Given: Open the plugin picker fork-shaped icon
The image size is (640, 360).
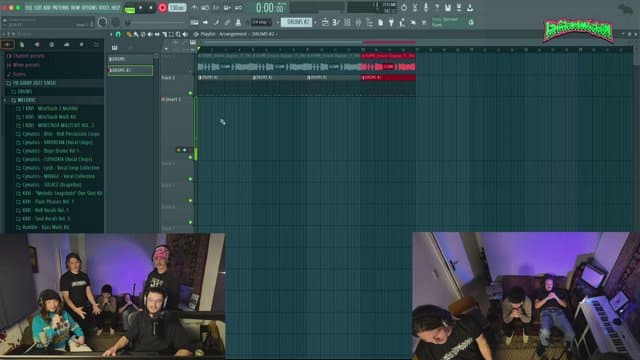Looking at the screenshot, I should pos(391,22).
